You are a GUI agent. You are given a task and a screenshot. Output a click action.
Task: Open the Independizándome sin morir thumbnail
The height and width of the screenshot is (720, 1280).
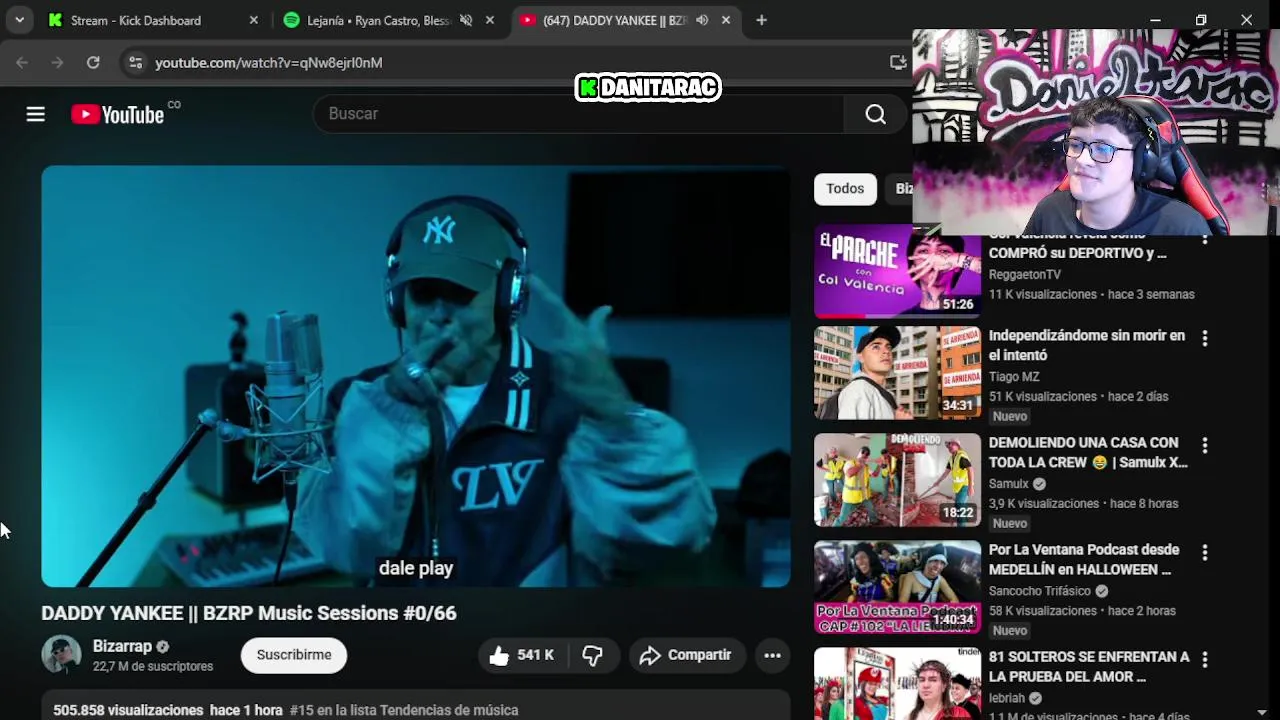coord(898,373)
